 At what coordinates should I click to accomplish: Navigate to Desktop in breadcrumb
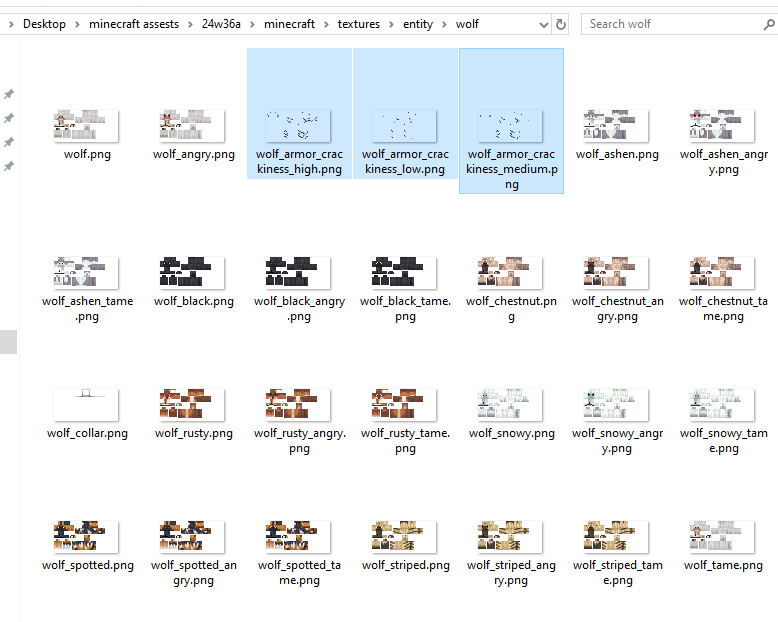44,24
